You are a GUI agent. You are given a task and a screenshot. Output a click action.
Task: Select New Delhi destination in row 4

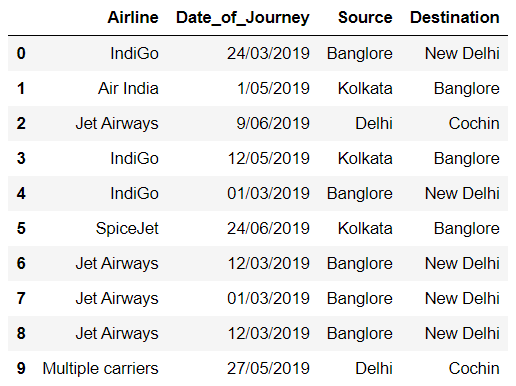(462, 193)
